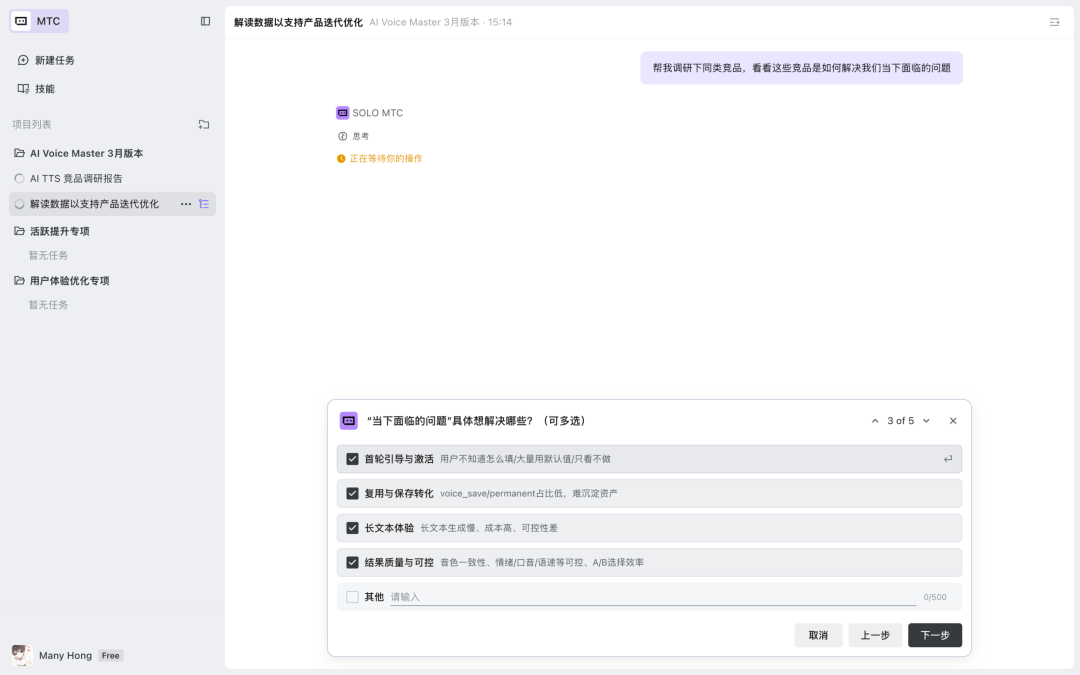Click the down chevron beside 3 of 5
Screen dimensions: 1080x675
point(925,420)
